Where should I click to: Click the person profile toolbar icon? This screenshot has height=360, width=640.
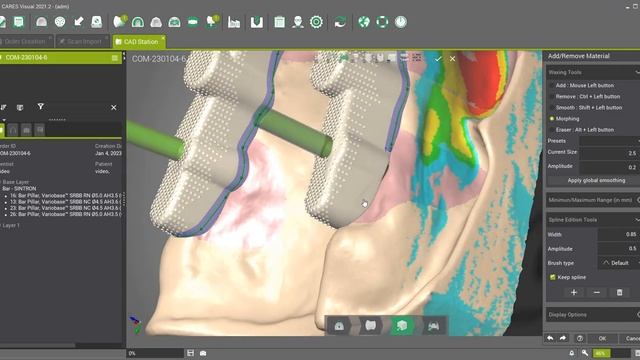(x=298, y=22)
